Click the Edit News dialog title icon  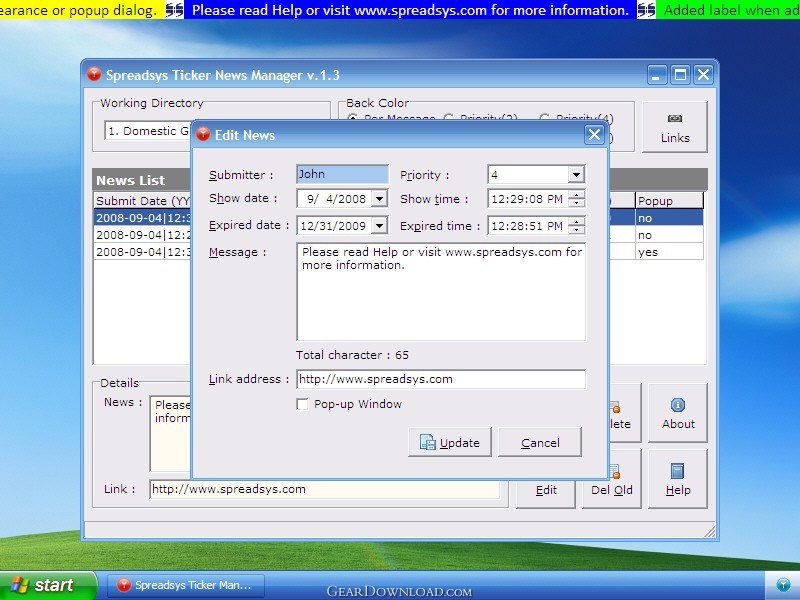click(x=203, y=135)
